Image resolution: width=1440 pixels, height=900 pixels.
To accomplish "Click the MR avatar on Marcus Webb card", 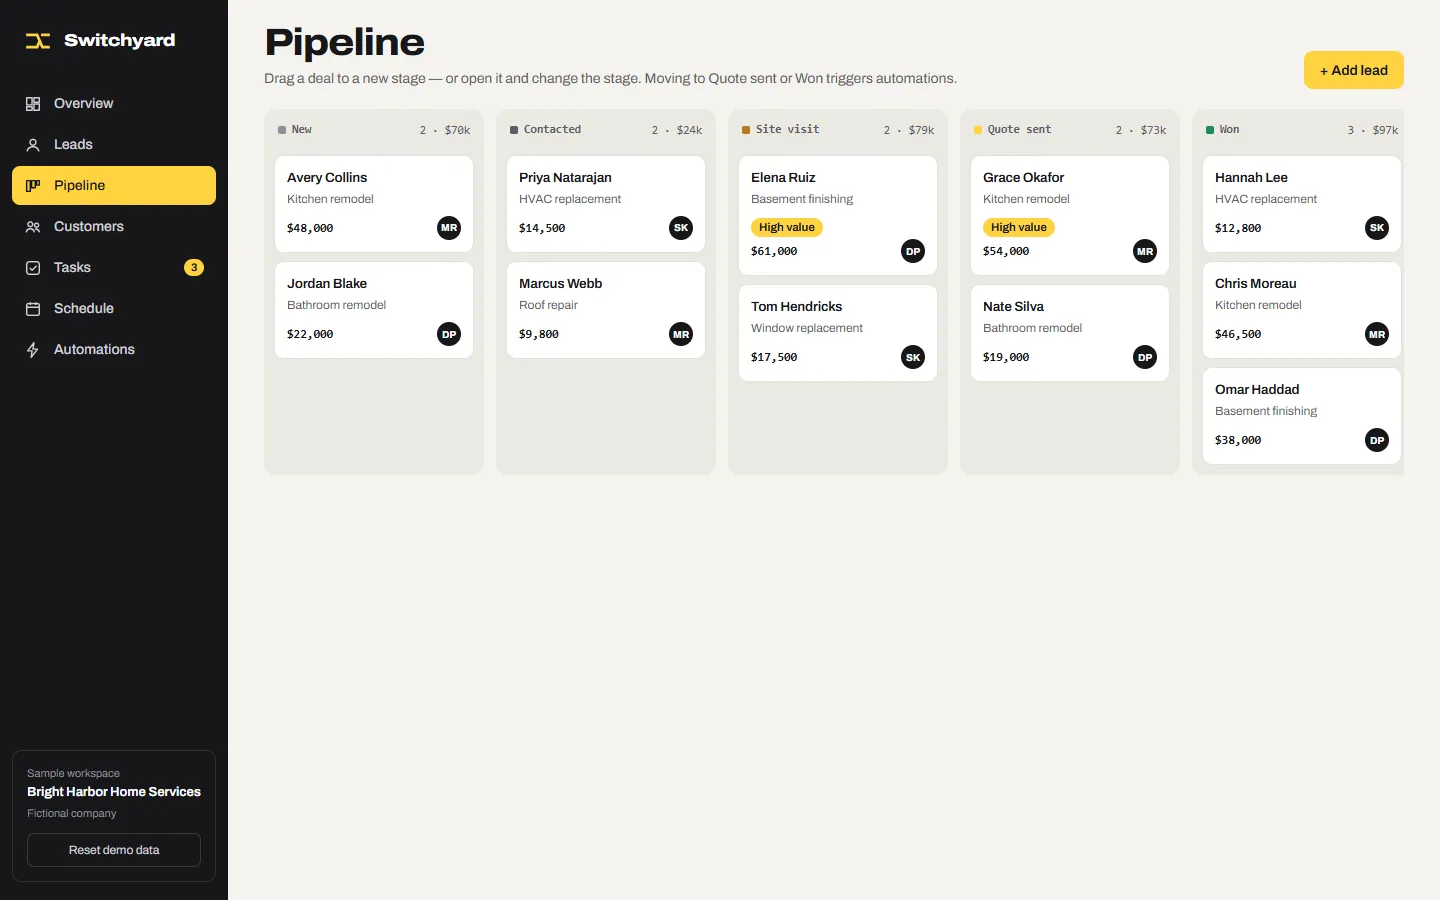I will 681,334.
